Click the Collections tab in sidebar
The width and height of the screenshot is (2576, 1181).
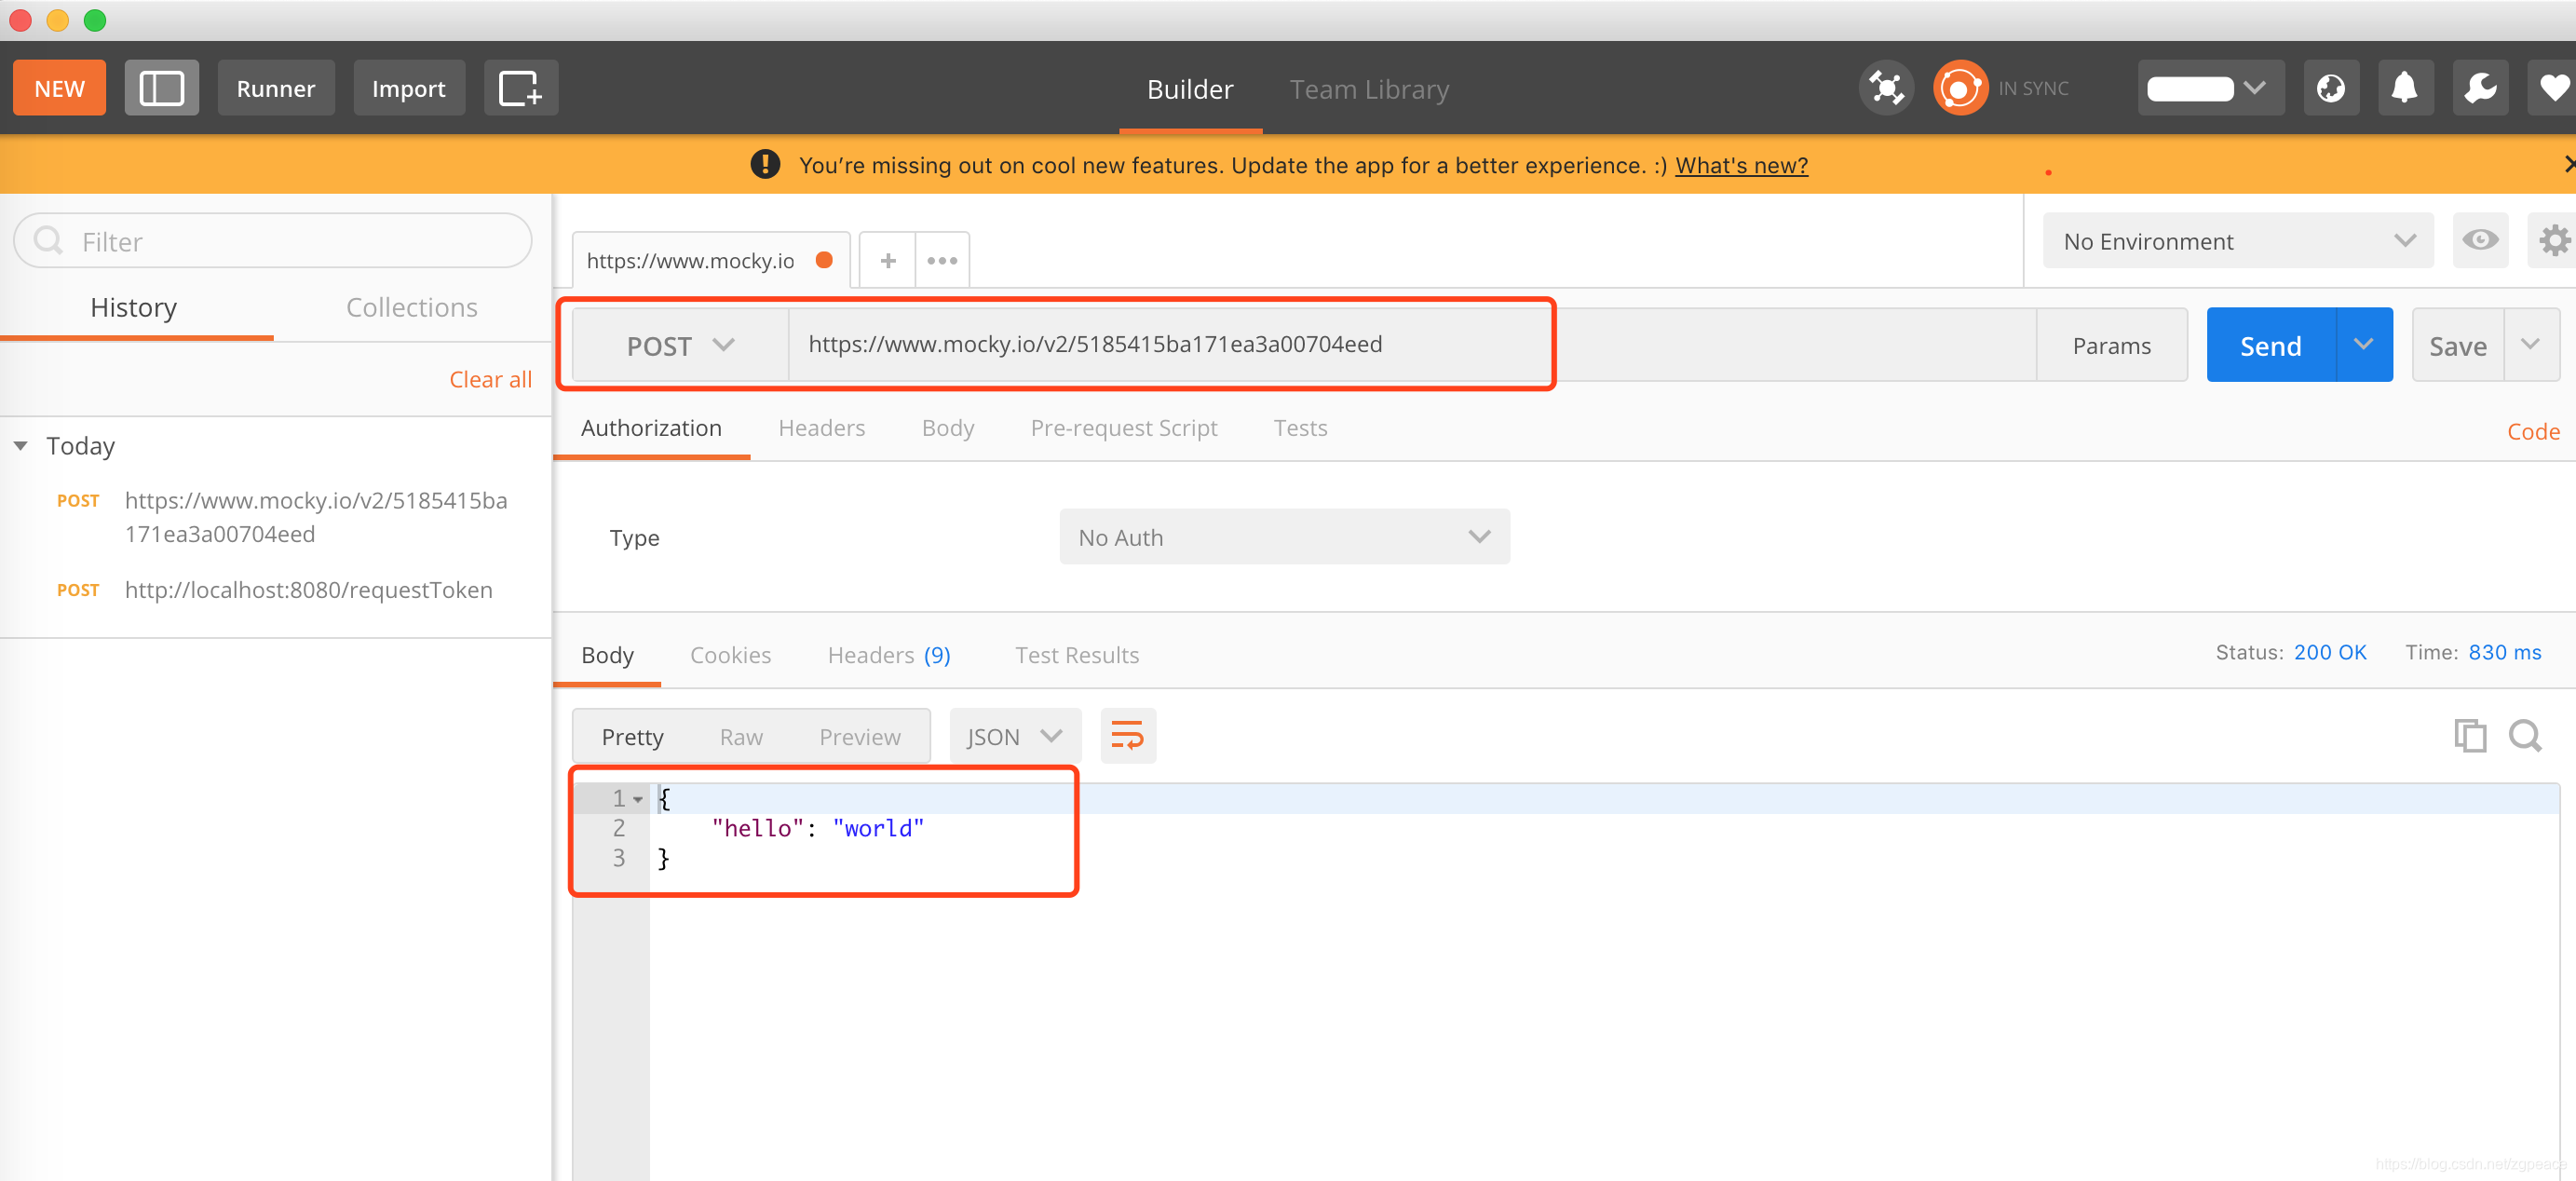pos(411,305)
